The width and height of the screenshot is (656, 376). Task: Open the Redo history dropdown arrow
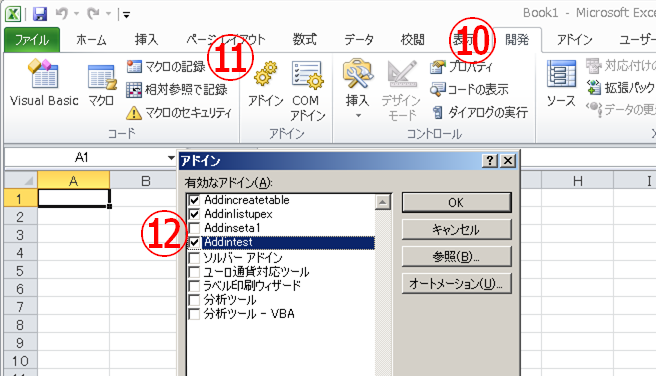[108, 14]
